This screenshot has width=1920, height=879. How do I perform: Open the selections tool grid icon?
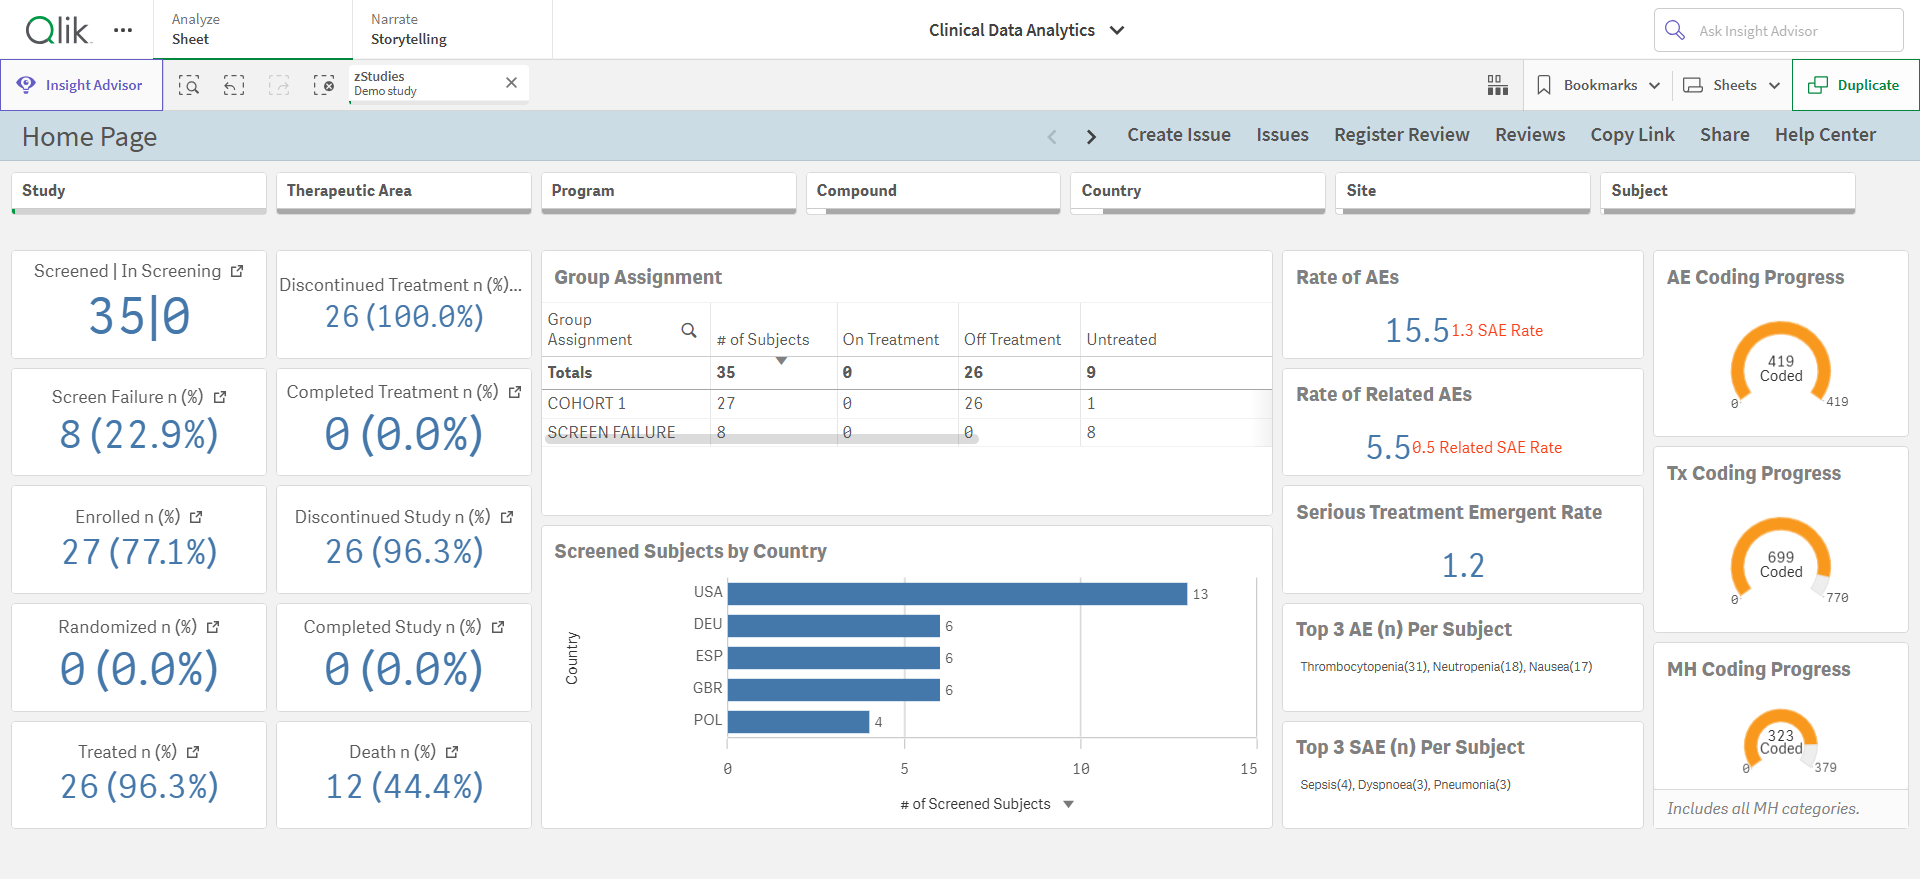(x=1497, y=85)
